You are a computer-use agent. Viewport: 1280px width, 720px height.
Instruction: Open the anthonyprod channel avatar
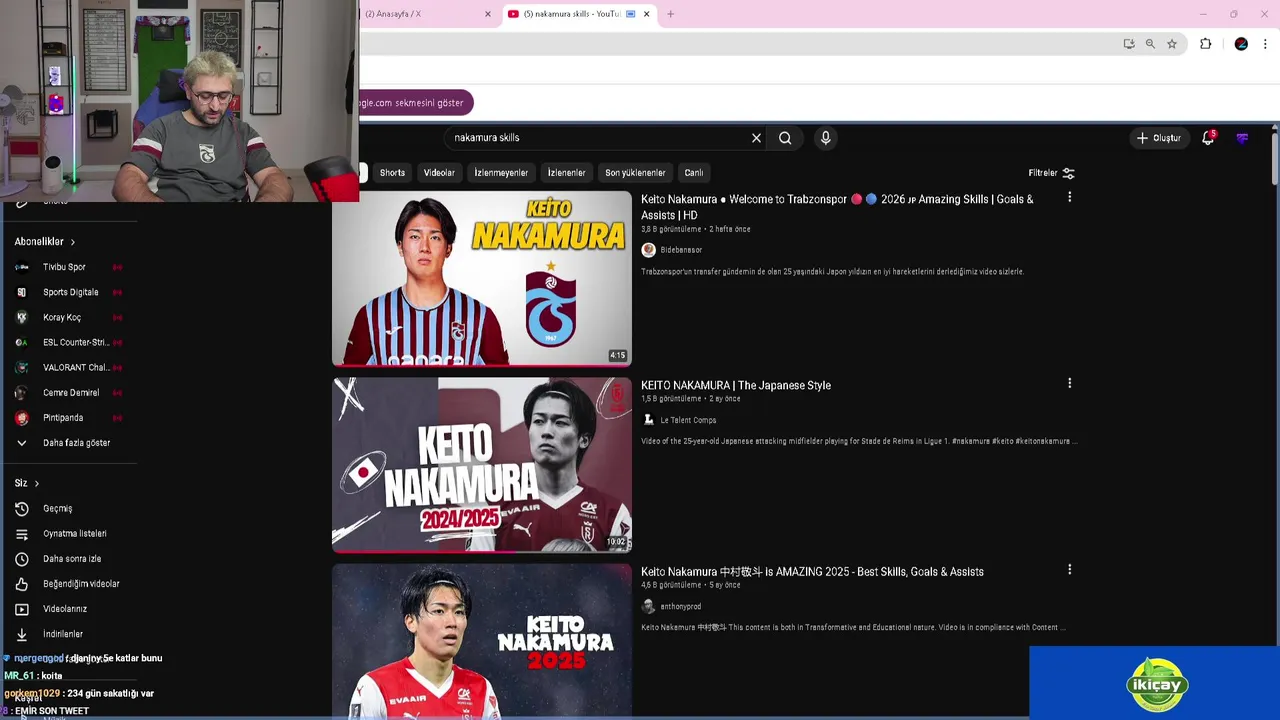(648, 606)
